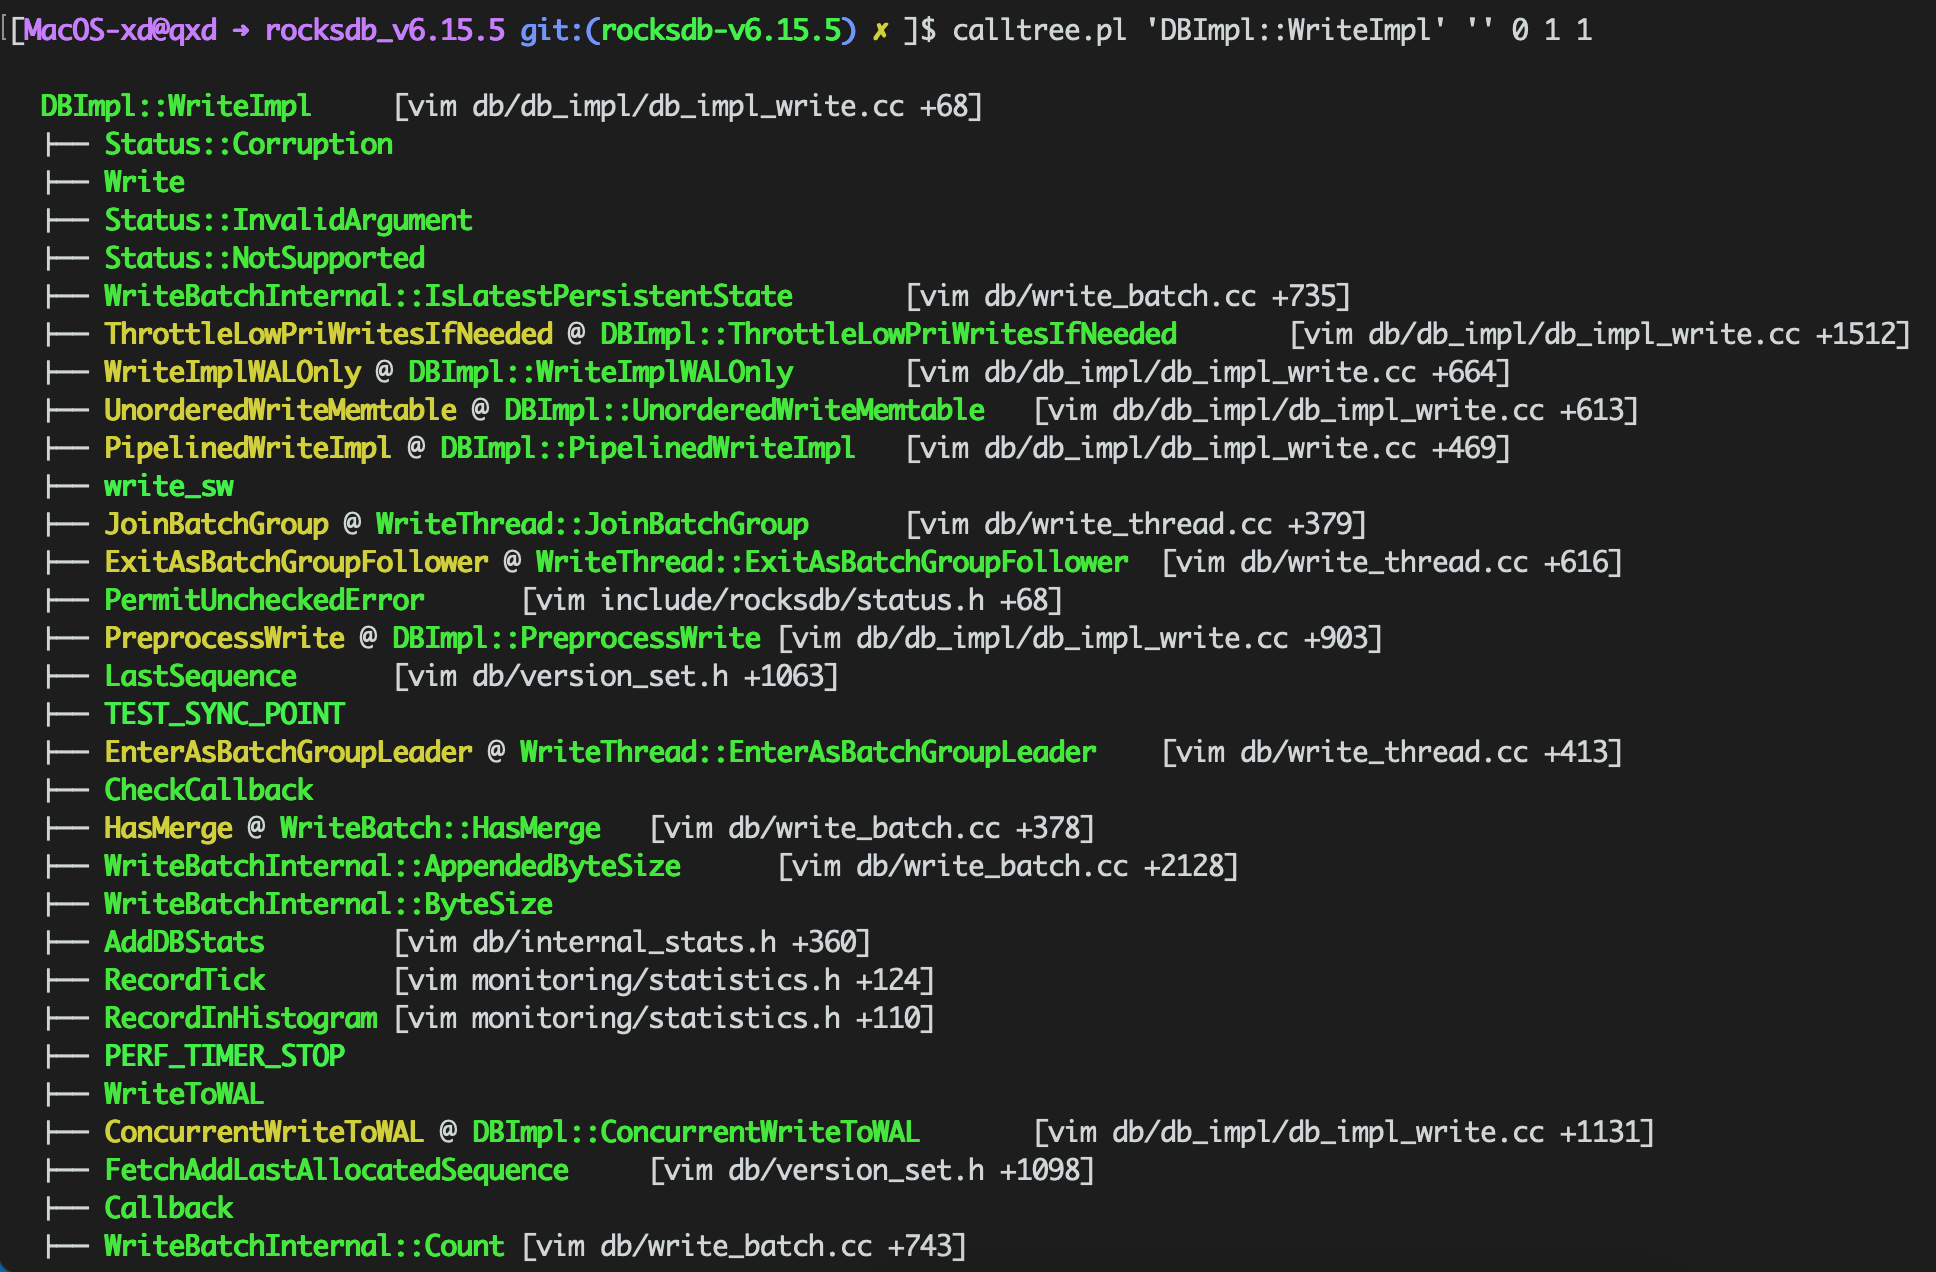The image size is (1936, 1272).
Task: Click the vim db_impl_write.cc +664 location
Action: tap(1208, 372)
